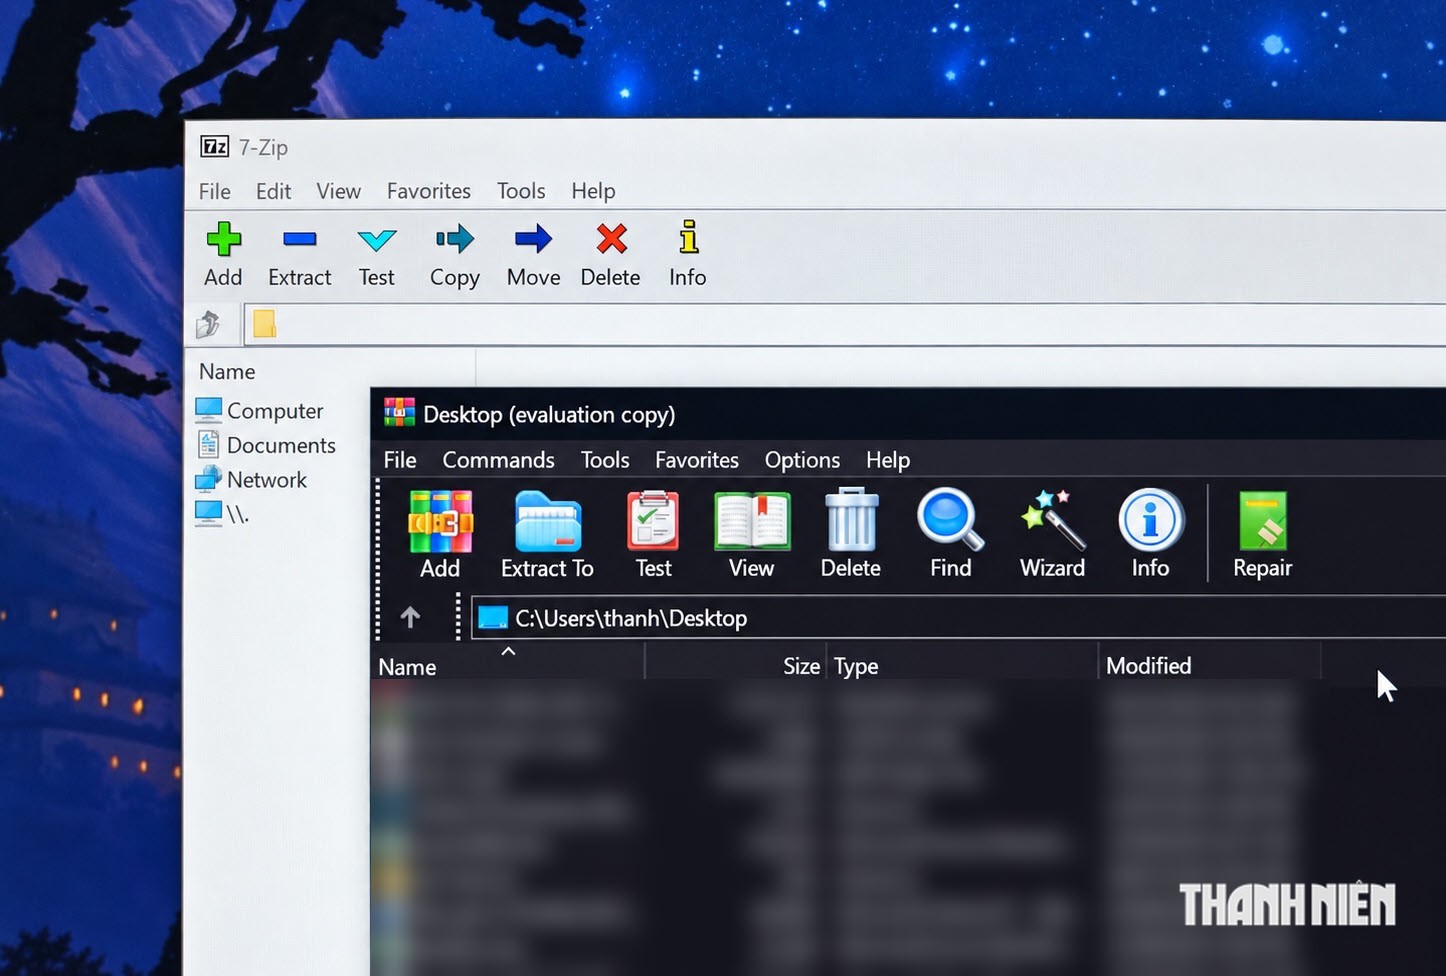This screenshot has height=976, width=1446.
Task: Click the WinRAR path field C:\Users\thanh\Desktop
Action: [x=960, y=618]
